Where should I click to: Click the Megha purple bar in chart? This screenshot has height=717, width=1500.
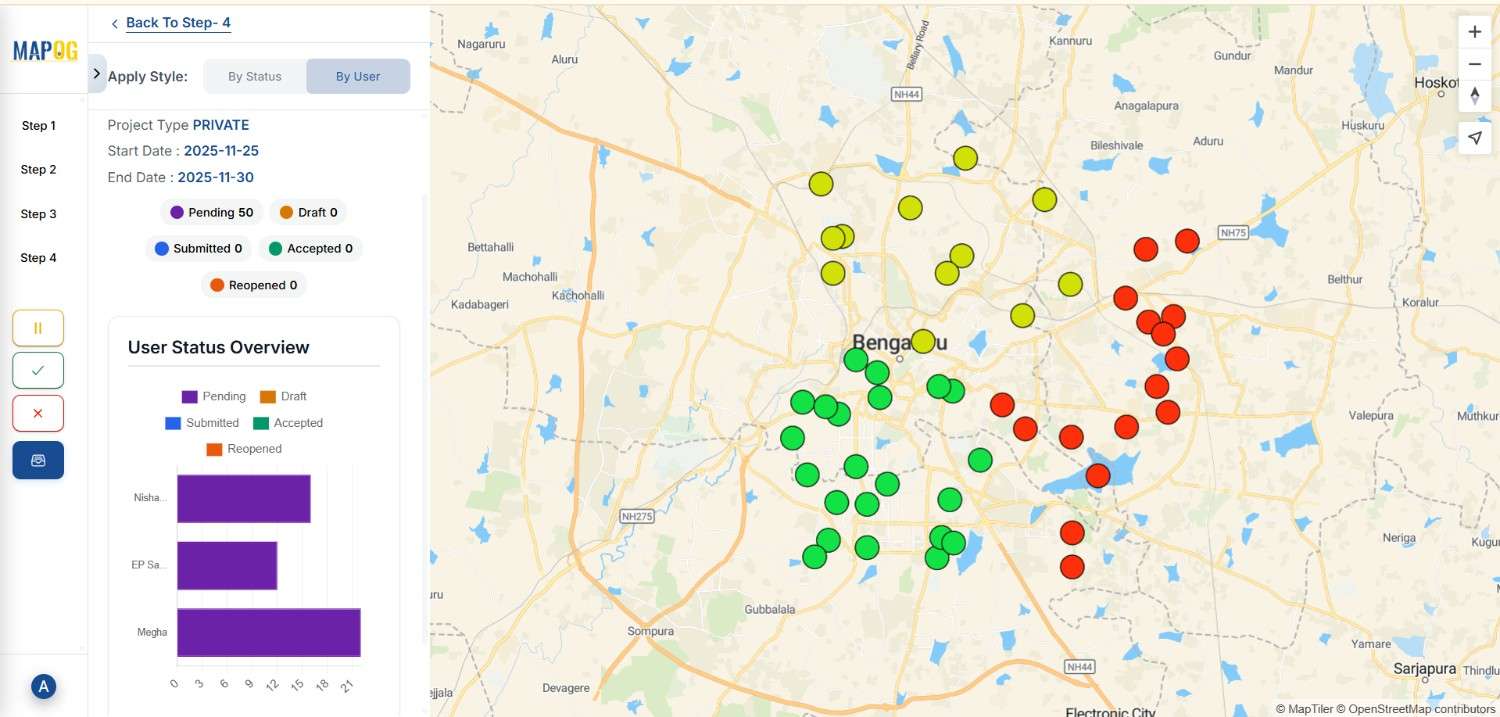pyautogui.click(x=268, y=632)
